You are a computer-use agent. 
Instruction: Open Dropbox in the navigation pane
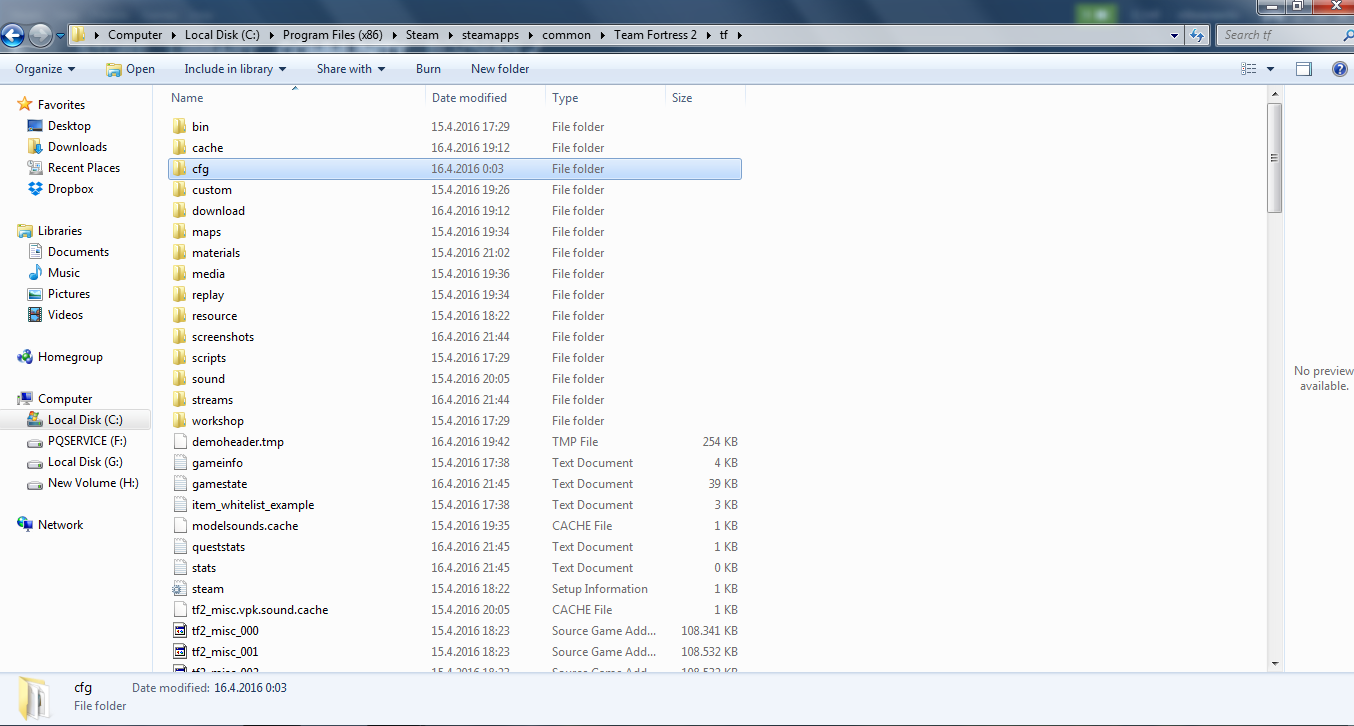[x=71, y=189]
